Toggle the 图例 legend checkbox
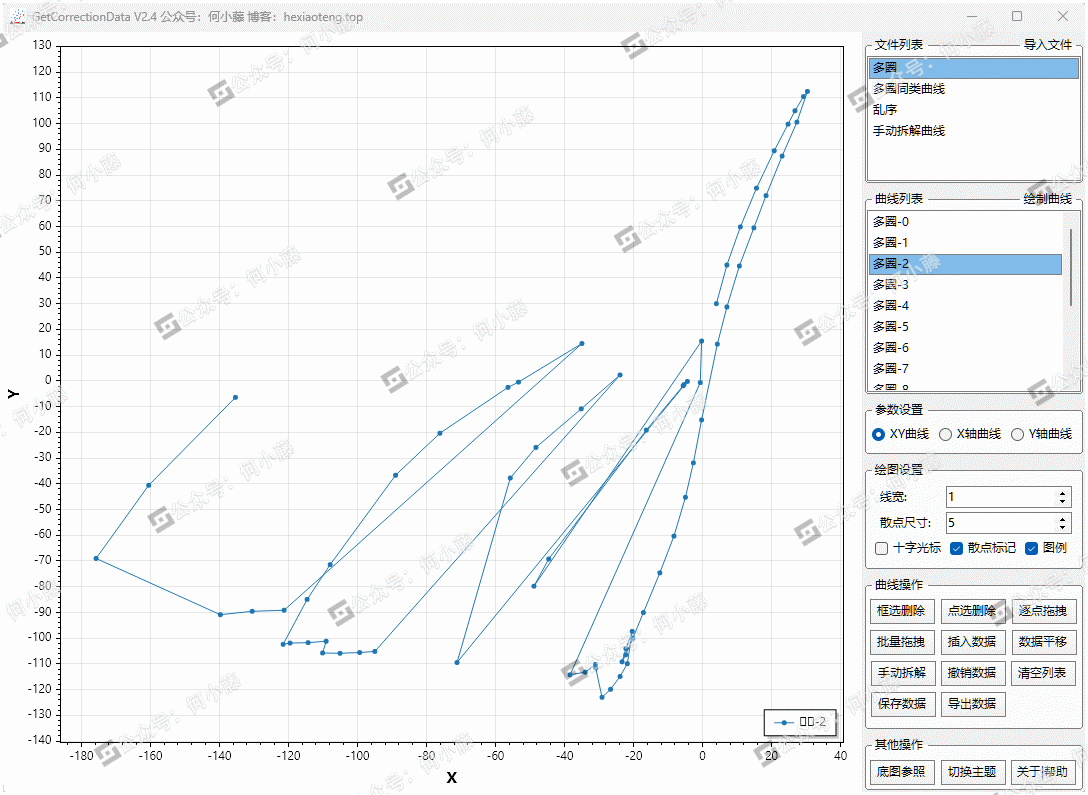This screenshot has width=1088, height=795. [1032, 548]
